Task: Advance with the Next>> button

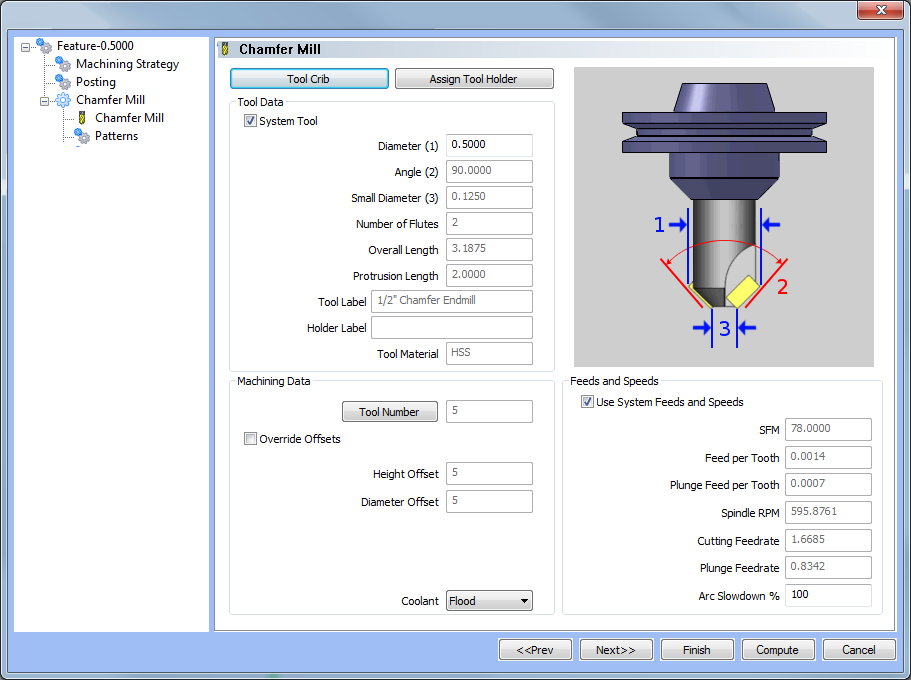Action: pyautogui.click(x=616, y=650)
